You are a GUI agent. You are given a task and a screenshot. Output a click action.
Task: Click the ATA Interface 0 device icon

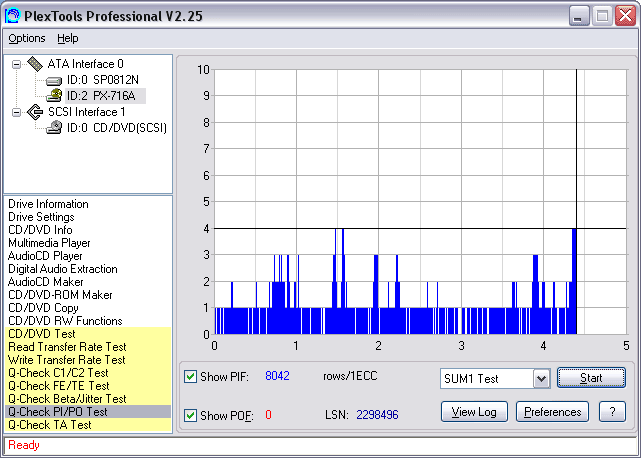tap(35, 64)
